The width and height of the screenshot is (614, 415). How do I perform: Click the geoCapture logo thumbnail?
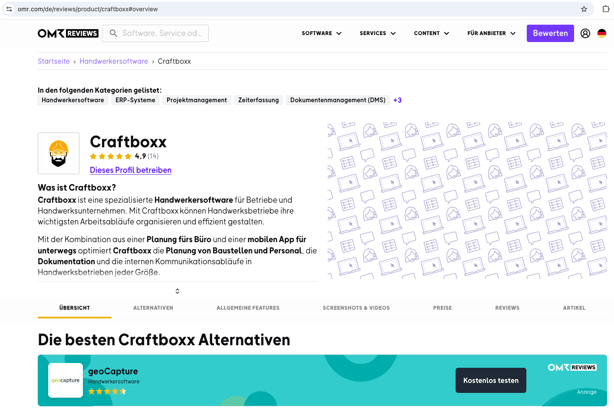coord(65,380)
